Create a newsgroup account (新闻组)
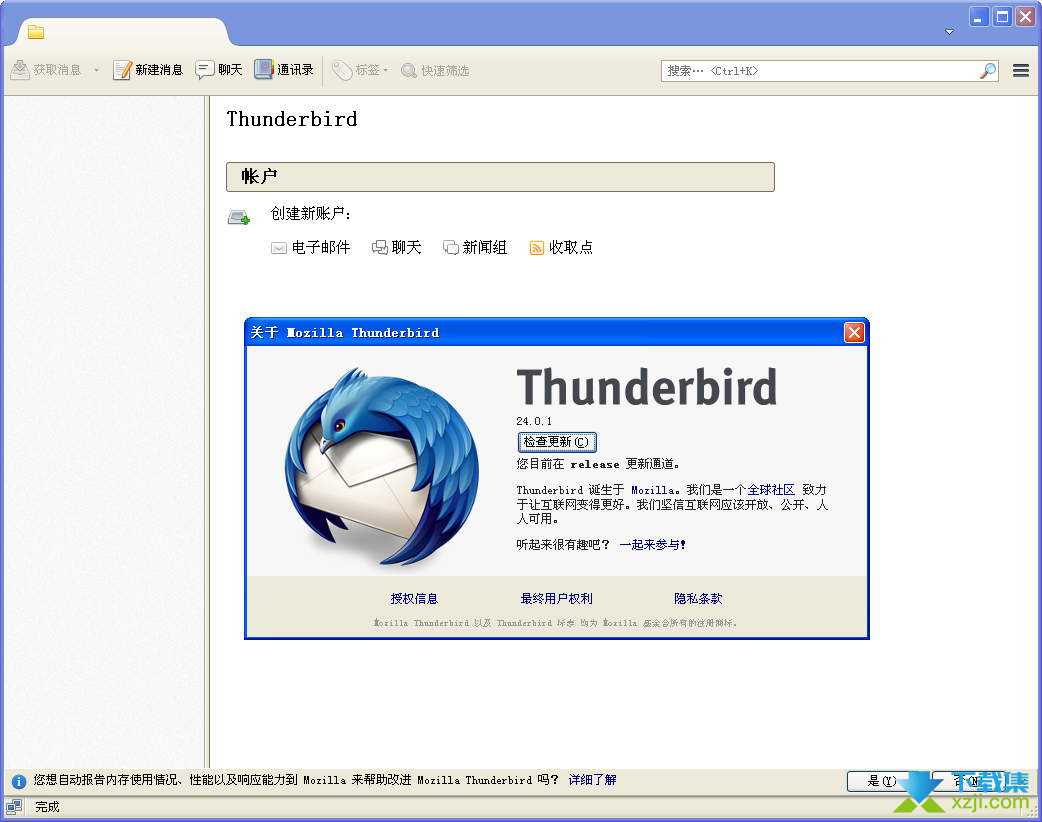The image size is (1042, 822). [475, 247]
